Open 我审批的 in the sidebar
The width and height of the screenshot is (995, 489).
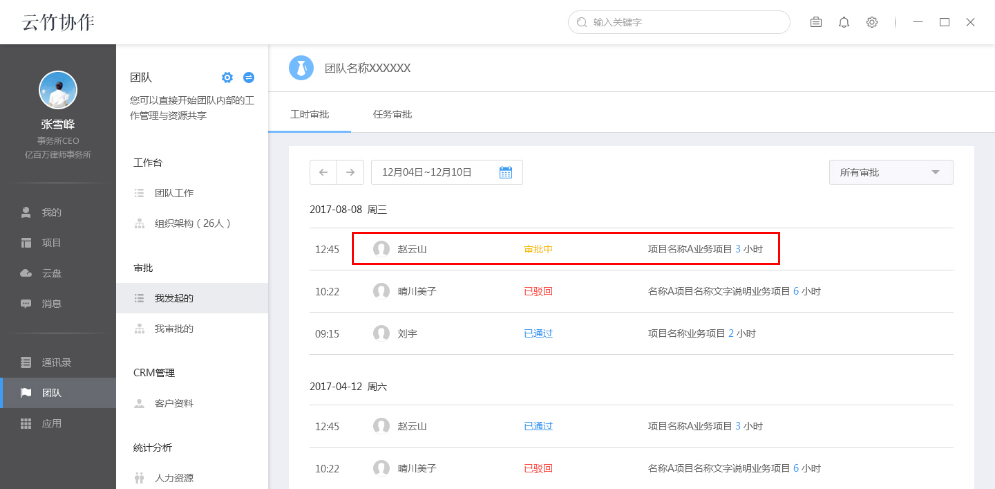[174, 328]
